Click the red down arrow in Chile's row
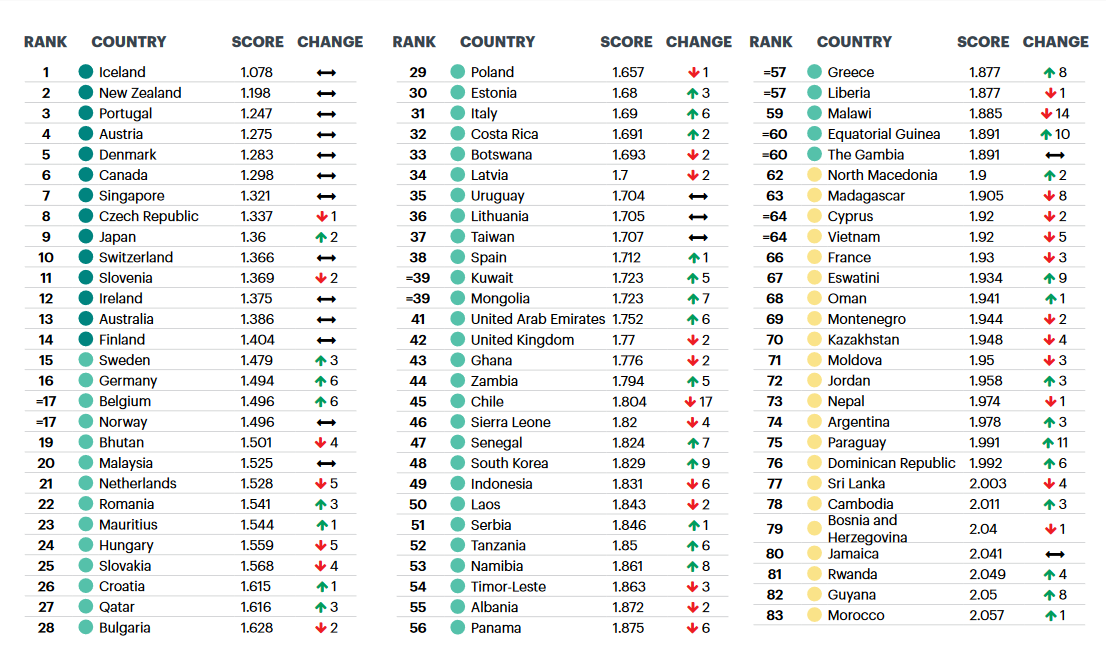The width and height of the screenshot is (1106, 660). pyautogui.click(x=690, y=401)
